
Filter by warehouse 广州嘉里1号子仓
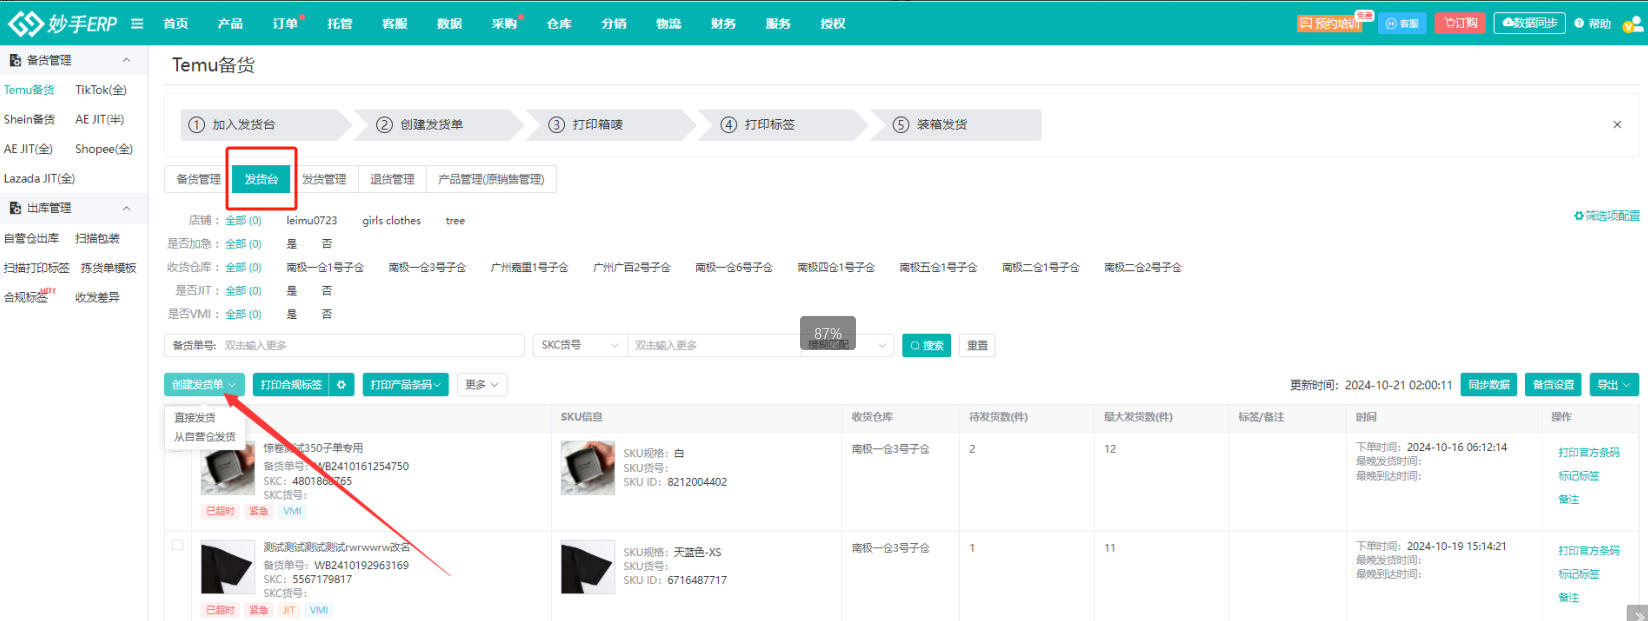click(x=529, y=268)
